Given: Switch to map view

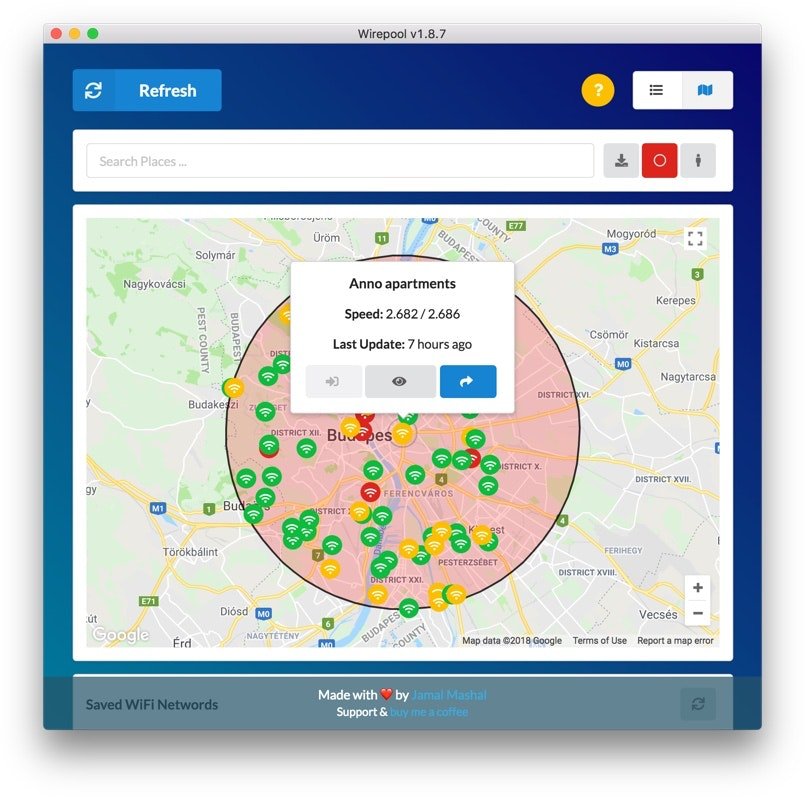Looking at the screenshot, I should pos(707,90).
